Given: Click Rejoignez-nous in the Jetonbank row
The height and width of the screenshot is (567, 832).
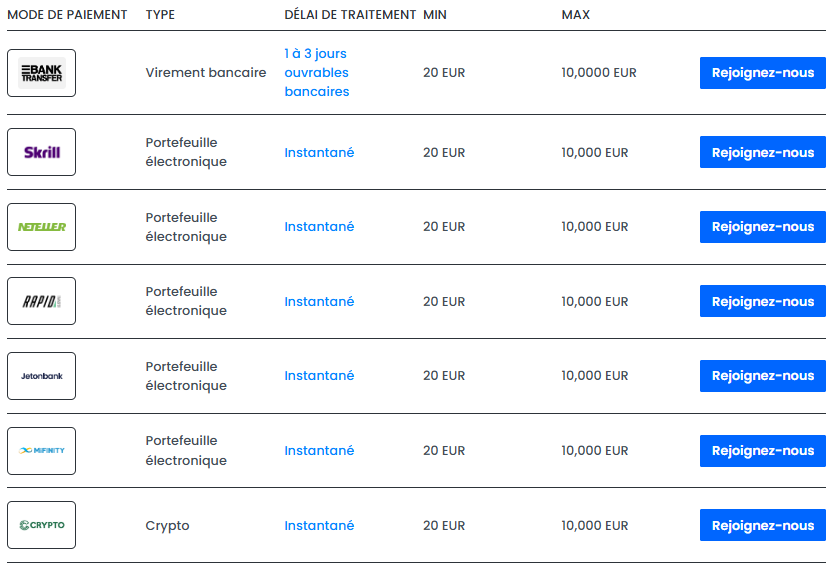Looking at the screenshot, I should 762,376.
